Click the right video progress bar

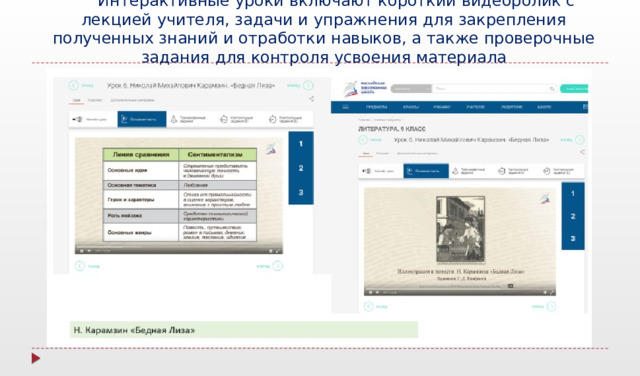pos(460,289)
